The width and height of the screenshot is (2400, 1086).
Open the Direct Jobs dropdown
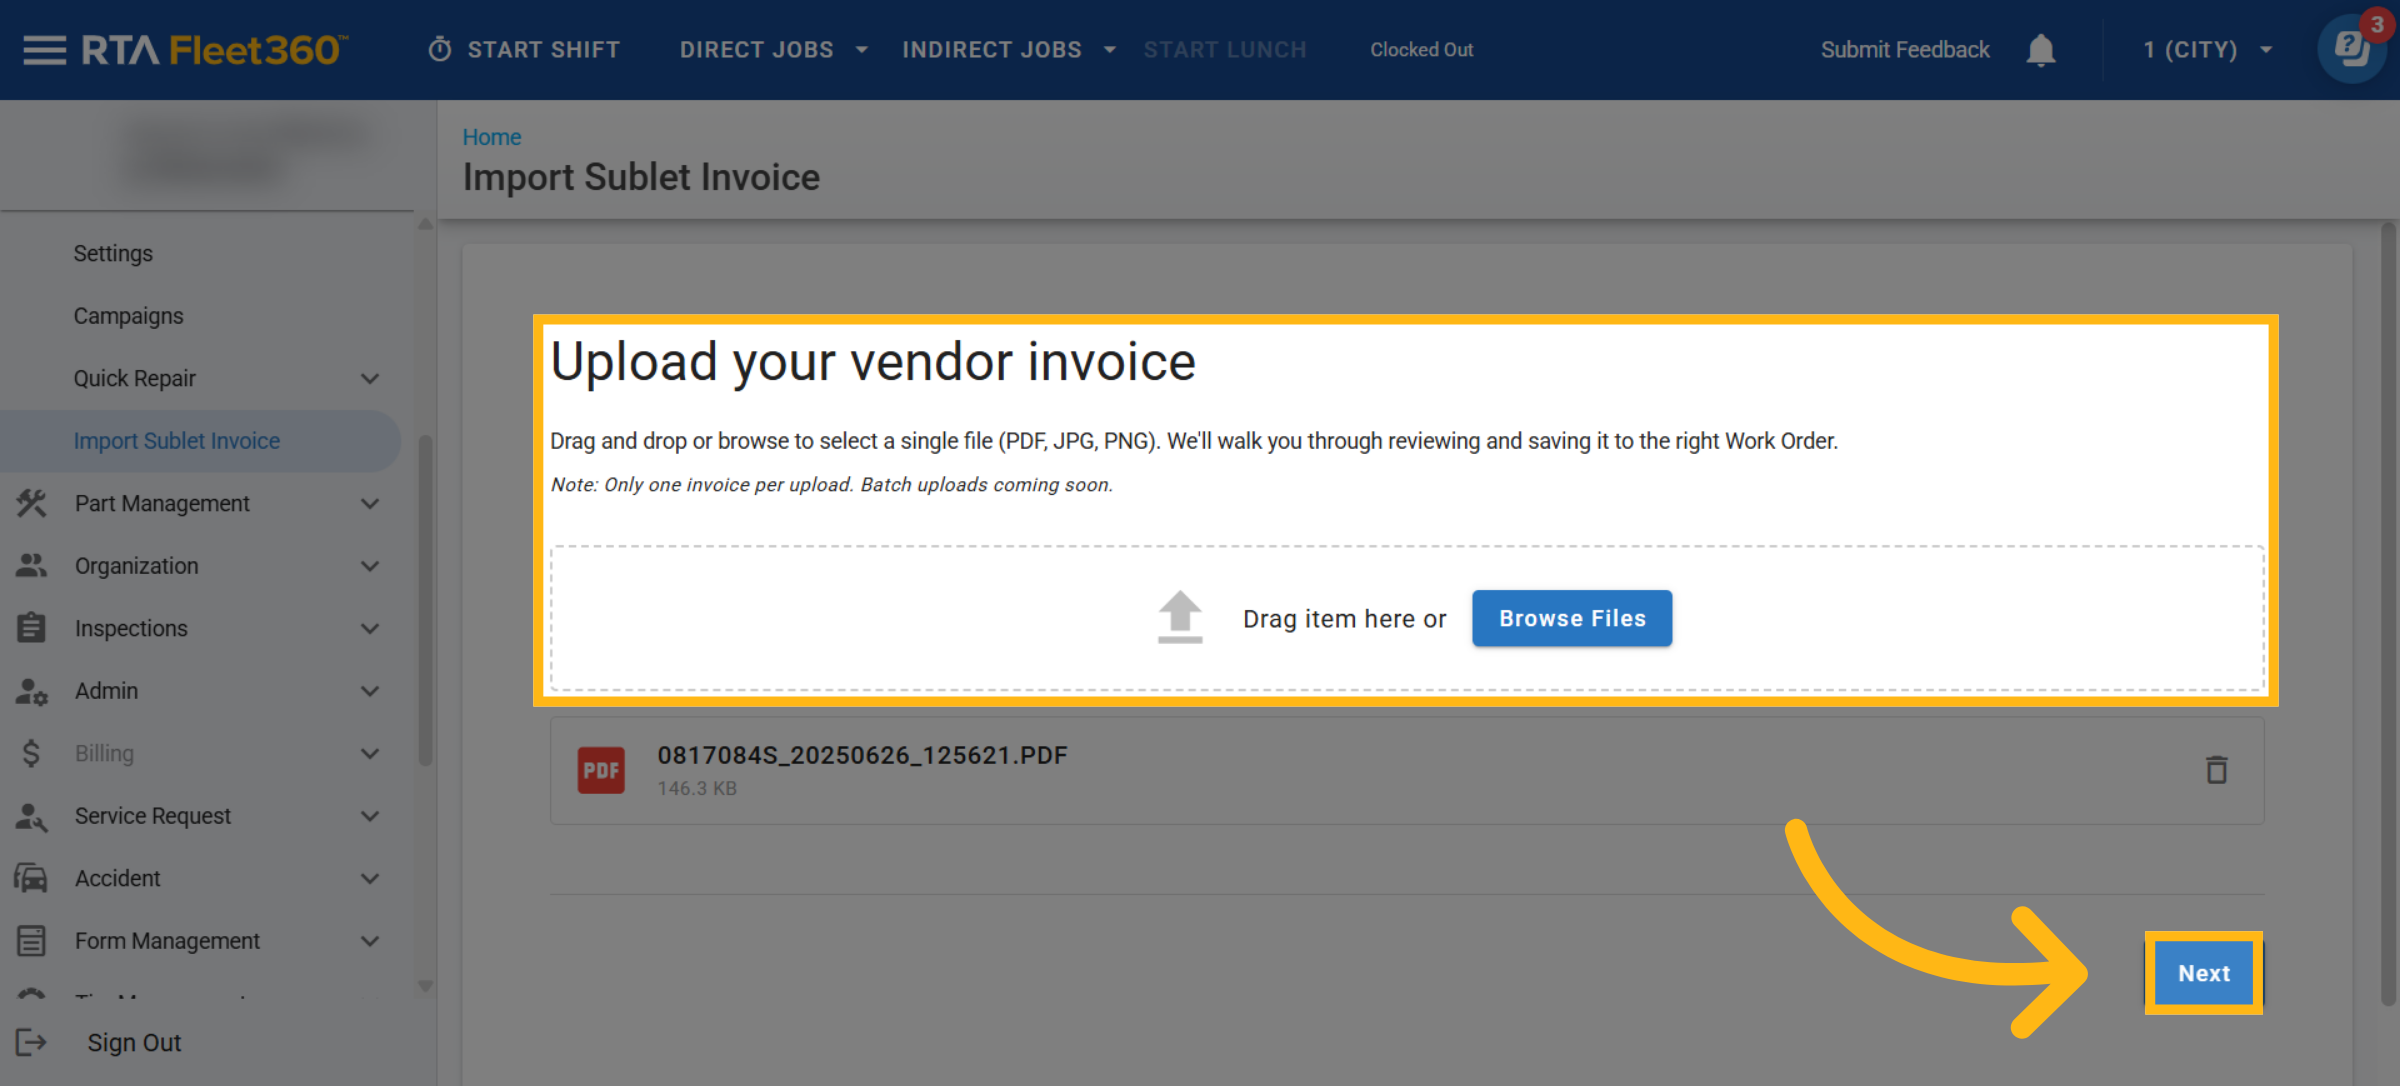(x=773, y=50)
